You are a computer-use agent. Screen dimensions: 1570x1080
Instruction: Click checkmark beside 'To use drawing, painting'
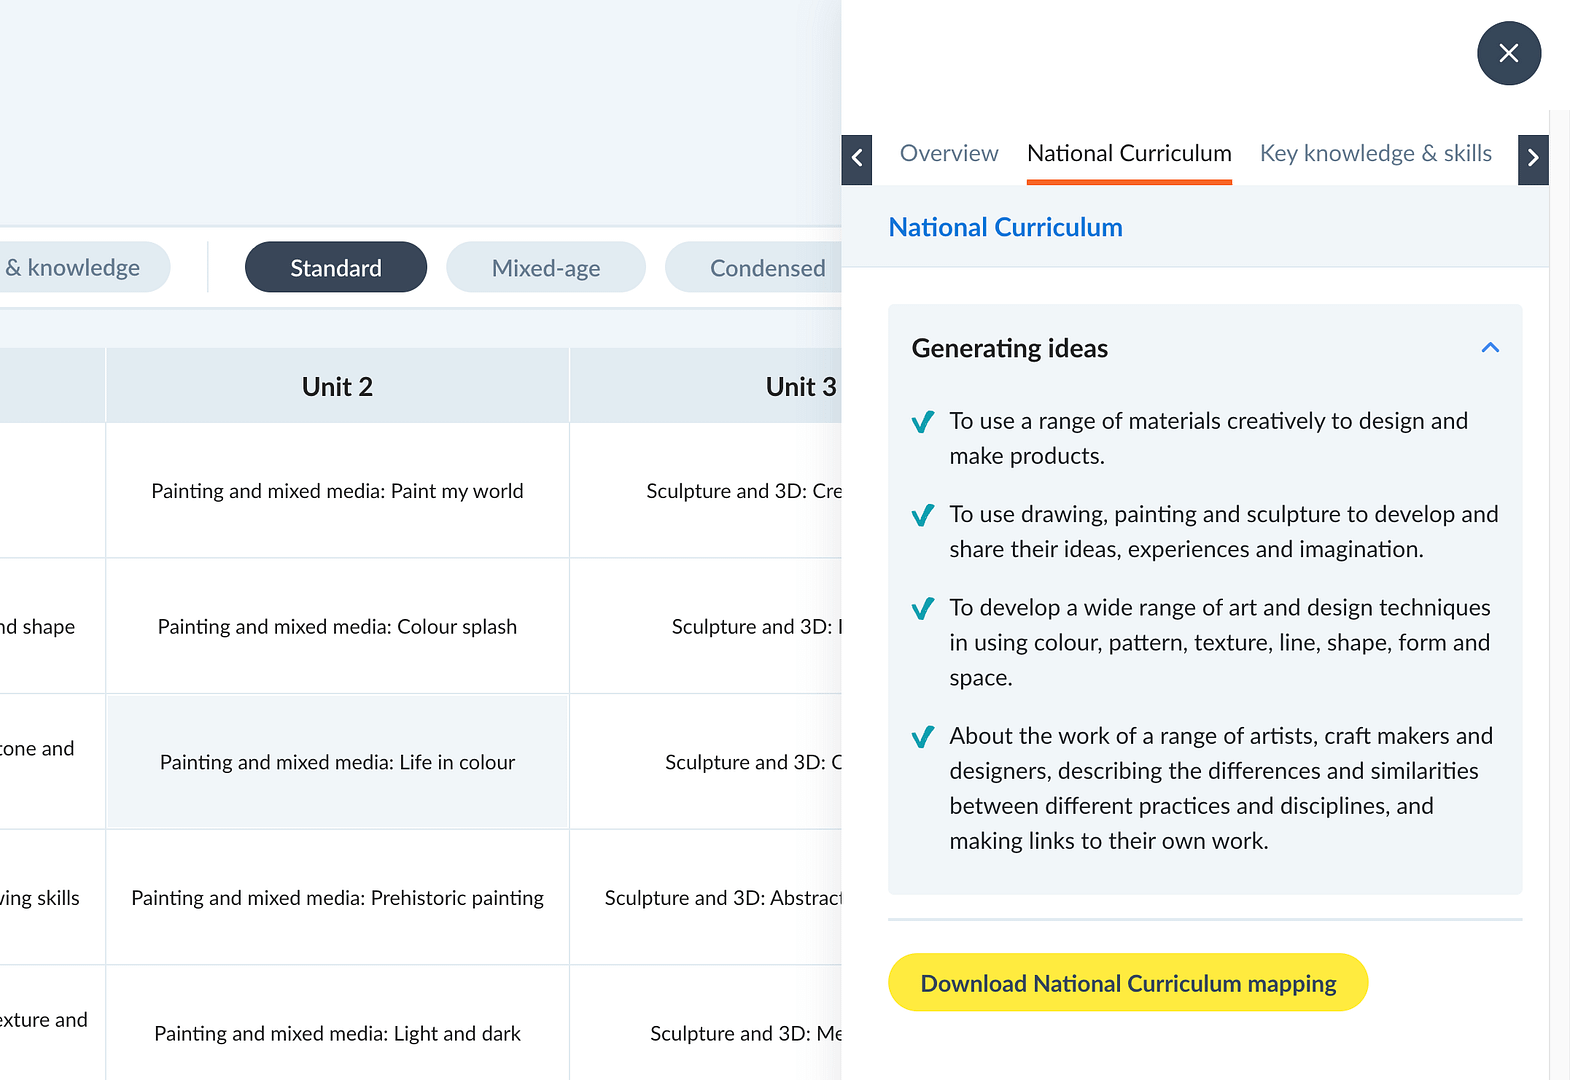pos(923,515)
